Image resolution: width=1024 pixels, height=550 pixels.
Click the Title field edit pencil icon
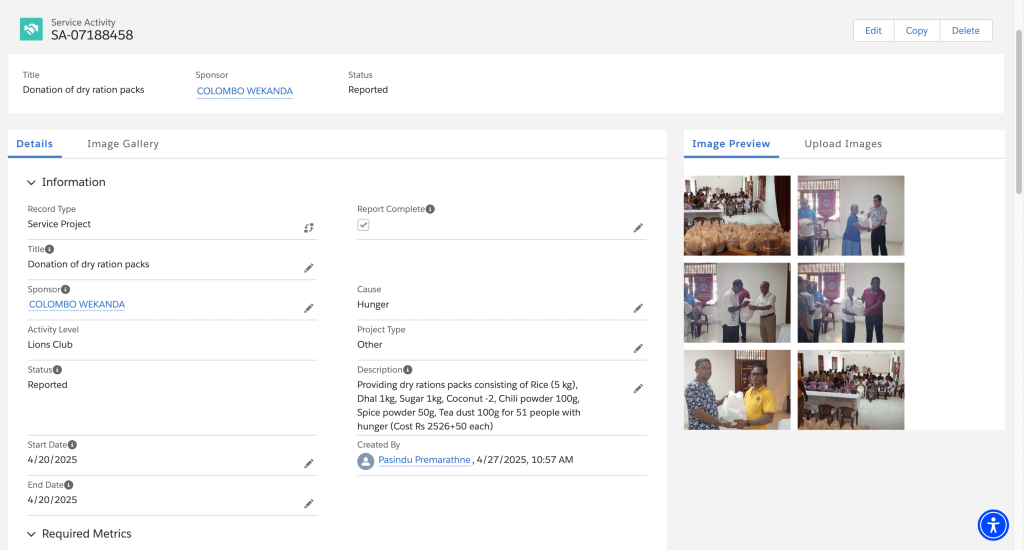(309, 268)
